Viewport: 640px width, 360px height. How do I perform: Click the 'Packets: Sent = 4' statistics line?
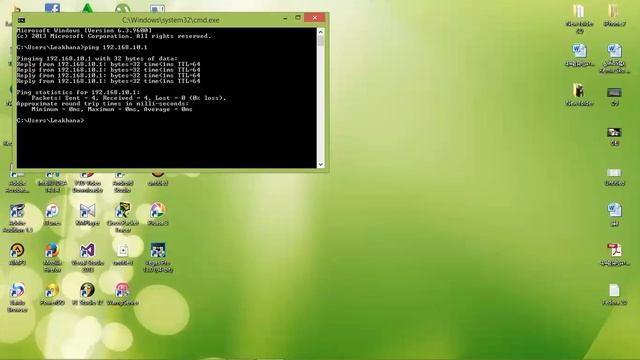(129, 98)
